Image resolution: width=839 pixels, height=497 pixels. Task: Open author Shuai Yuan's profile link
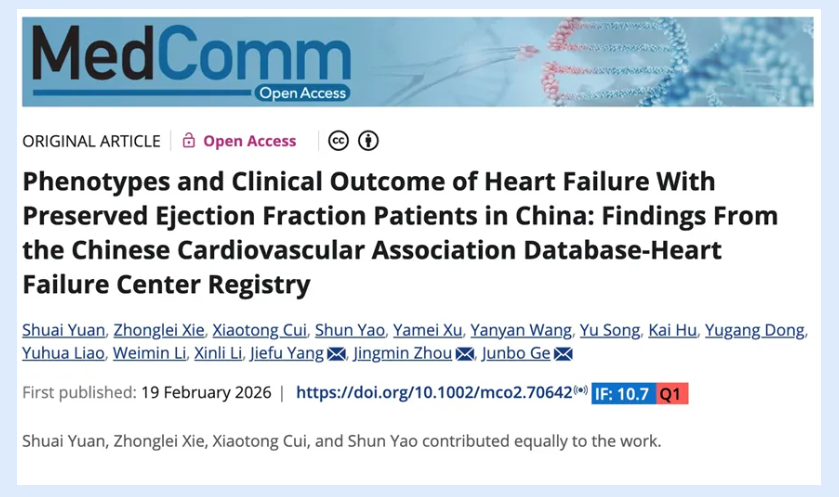click(64, 330)
